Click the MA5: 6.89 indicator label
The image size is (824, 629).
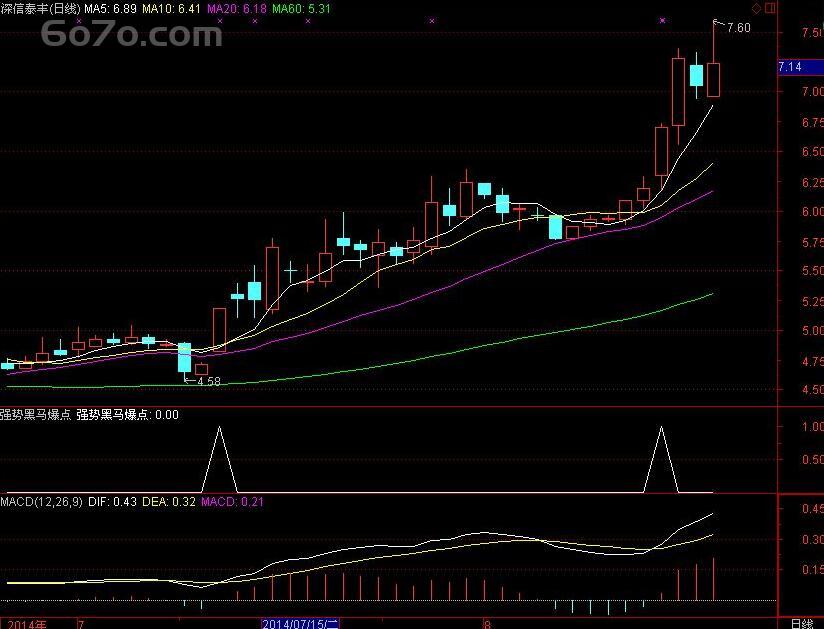coord(110,8)
